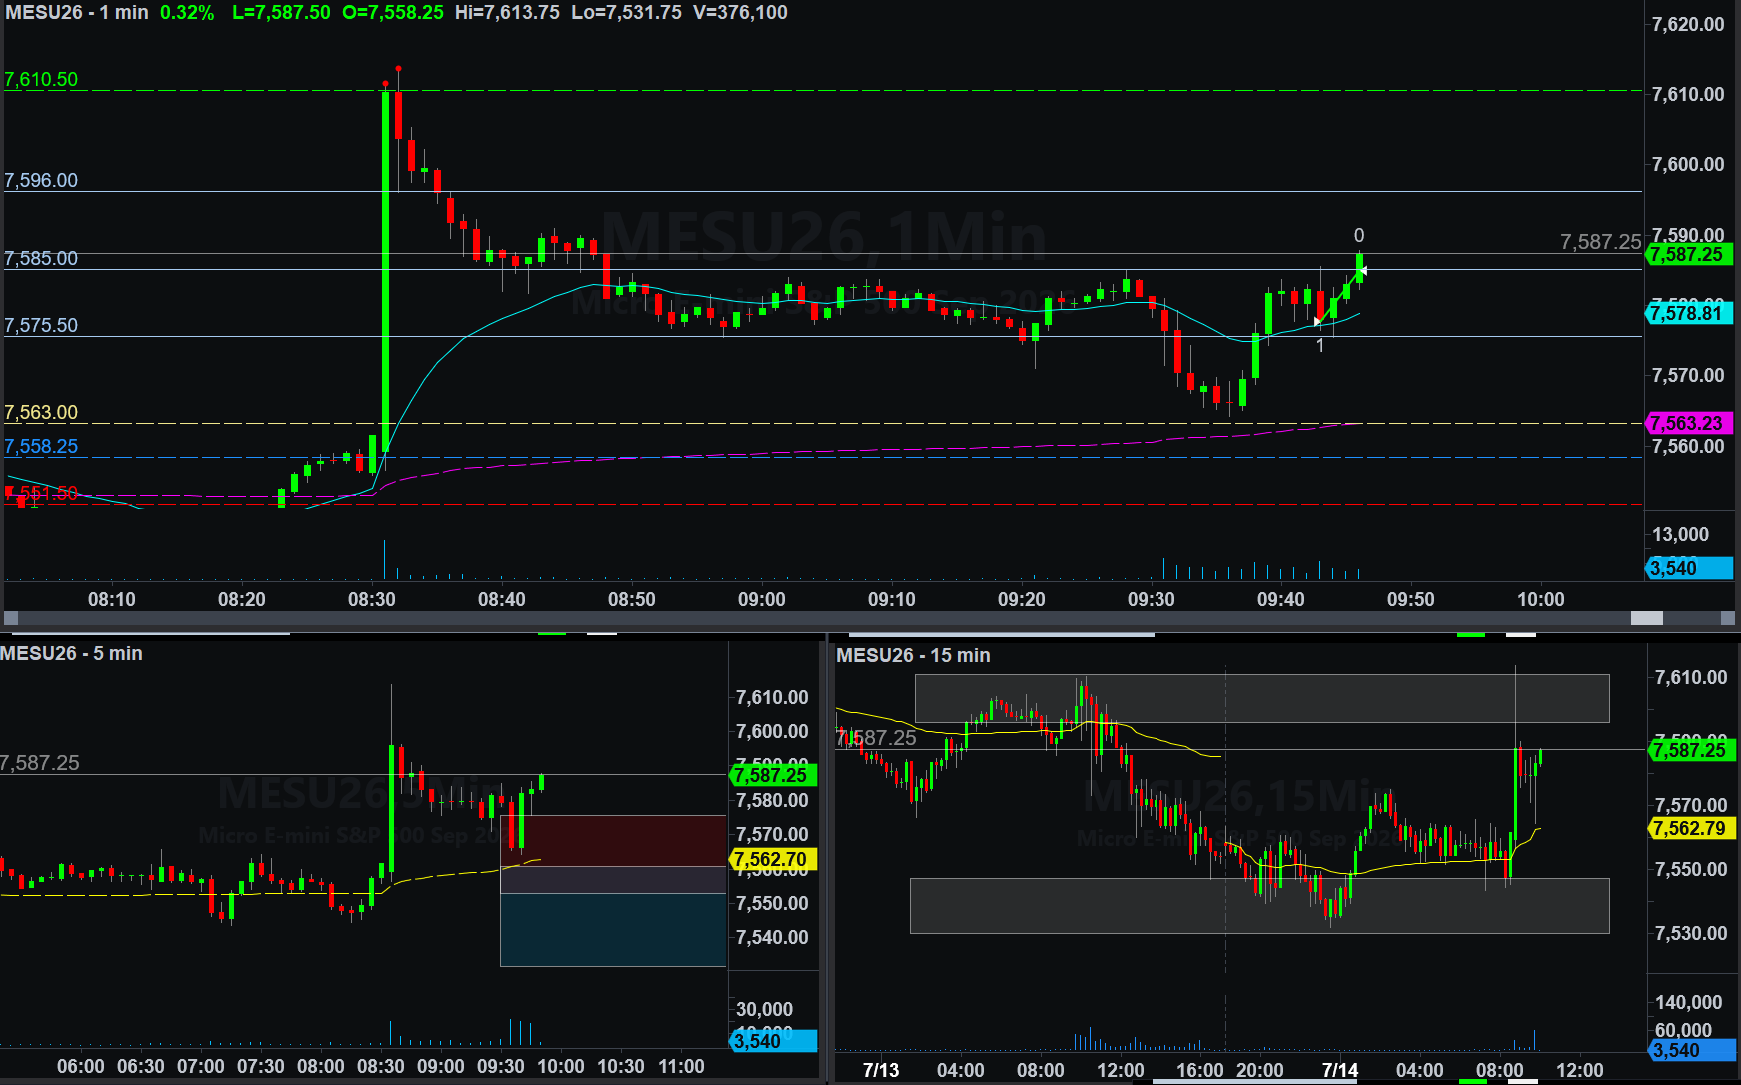Select the 7,563.00 yellow level label
This screenshot has width=1741, height=1085.
pyautogui.click(x=41, y=413)
